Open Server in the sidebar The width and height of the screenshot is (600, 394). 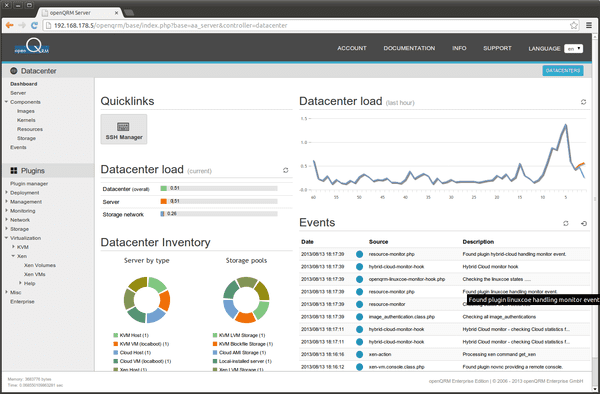(x=18, y=93)
